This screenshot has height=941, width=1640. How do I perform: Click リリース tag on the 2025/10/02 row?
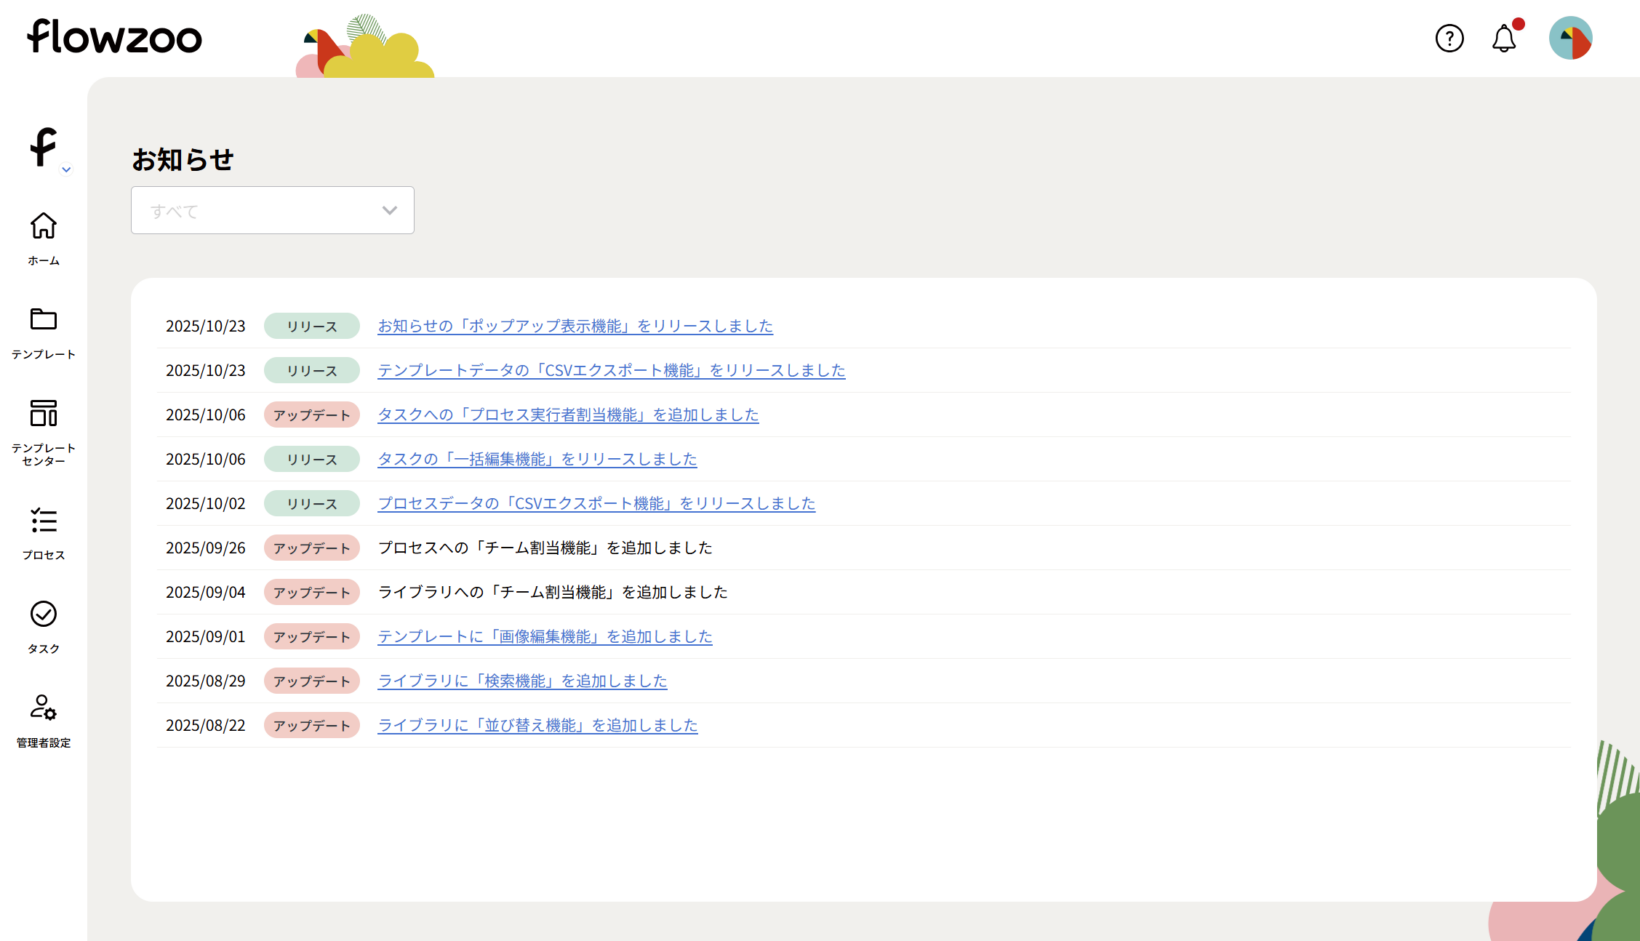(312, 504)
